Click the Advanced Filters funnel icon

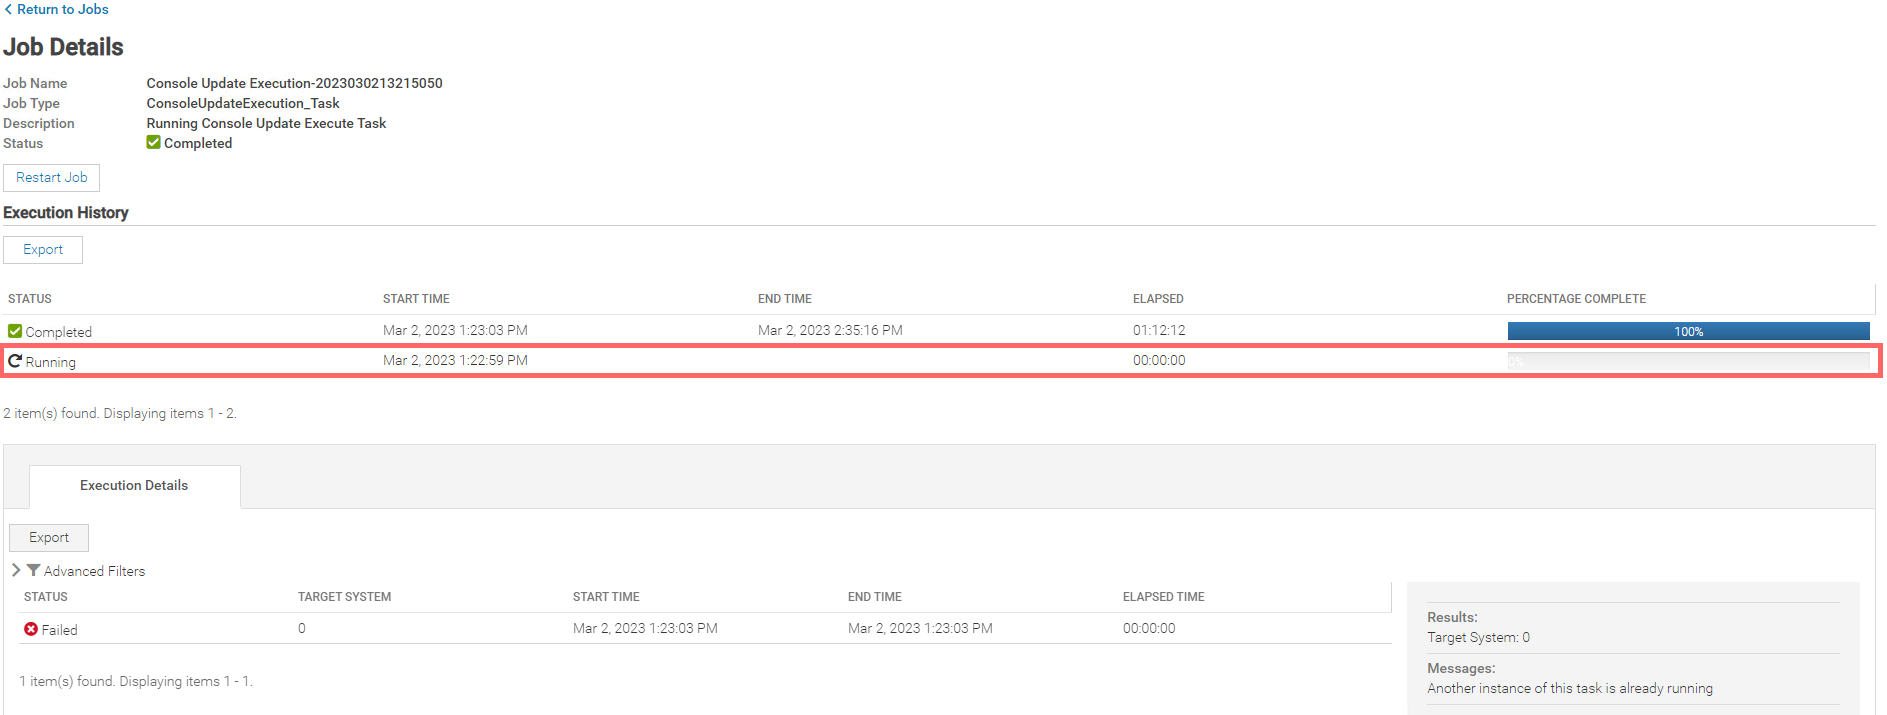point(33,570)
